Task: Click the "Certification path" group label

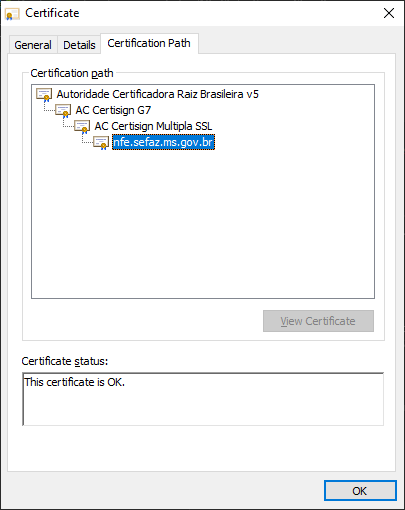Action: 72,73
